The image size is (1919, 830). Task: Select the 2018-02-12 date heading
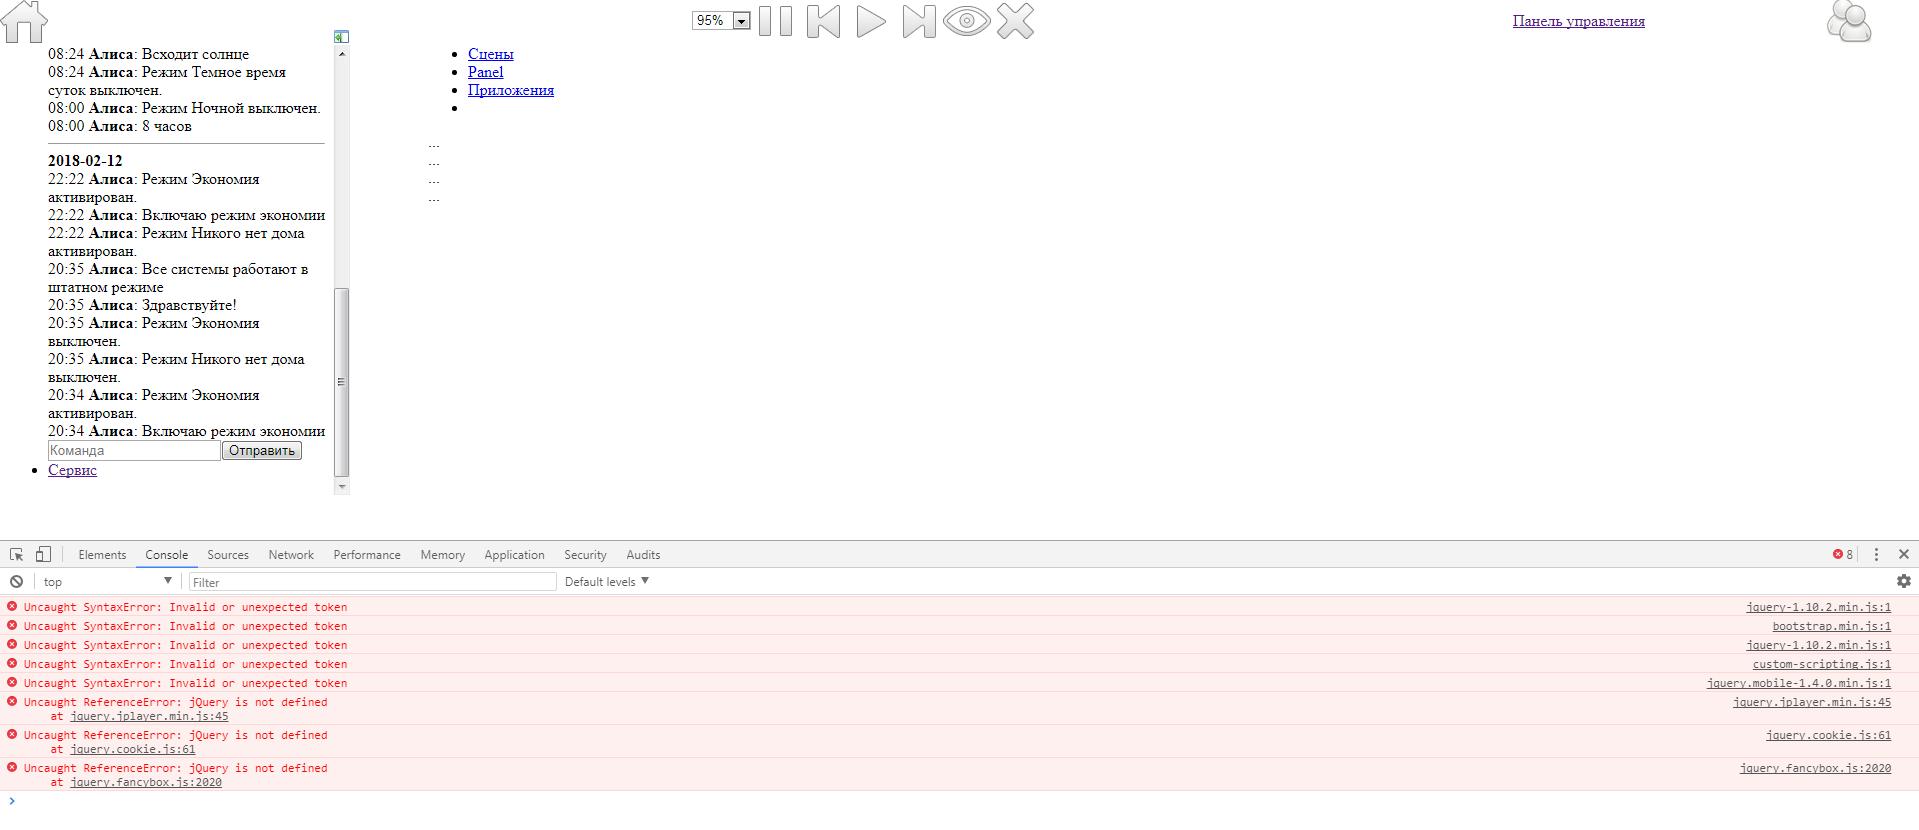point(85,161)
